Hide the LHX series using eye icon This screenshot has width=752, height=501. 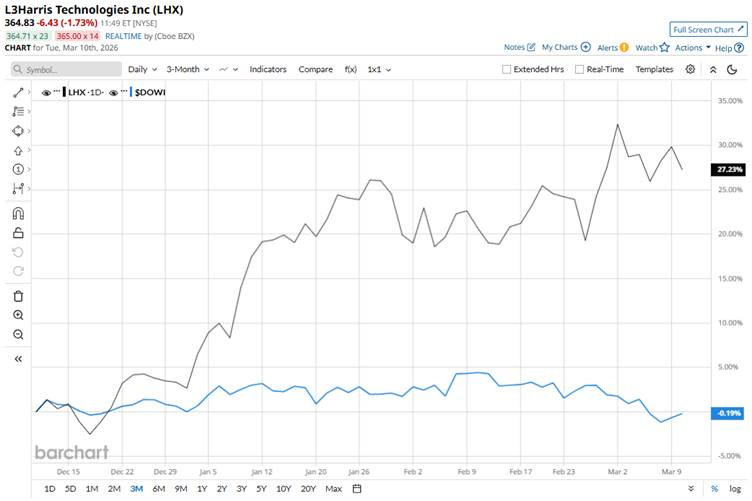[x=47, y=92]
